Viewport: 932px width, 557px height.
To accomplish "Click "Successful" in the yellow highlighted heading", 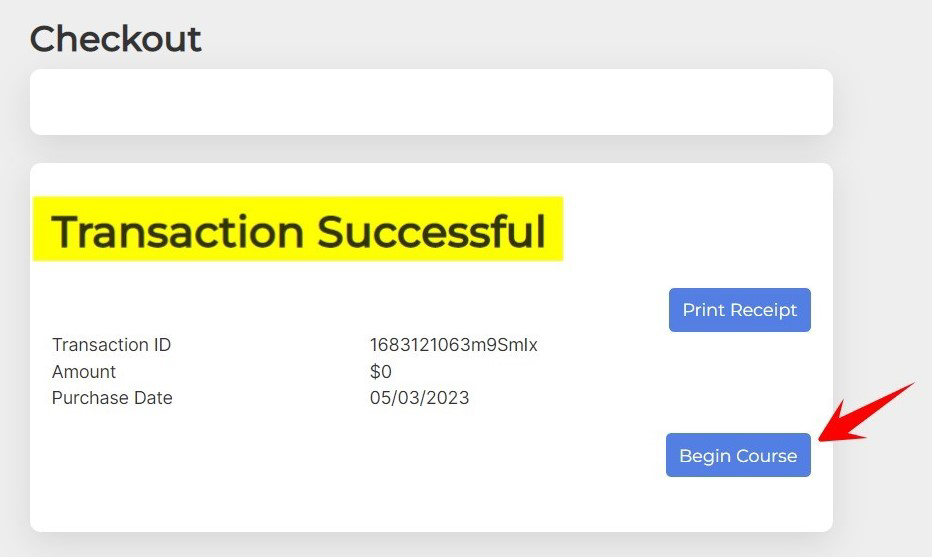I will (432, 231).
